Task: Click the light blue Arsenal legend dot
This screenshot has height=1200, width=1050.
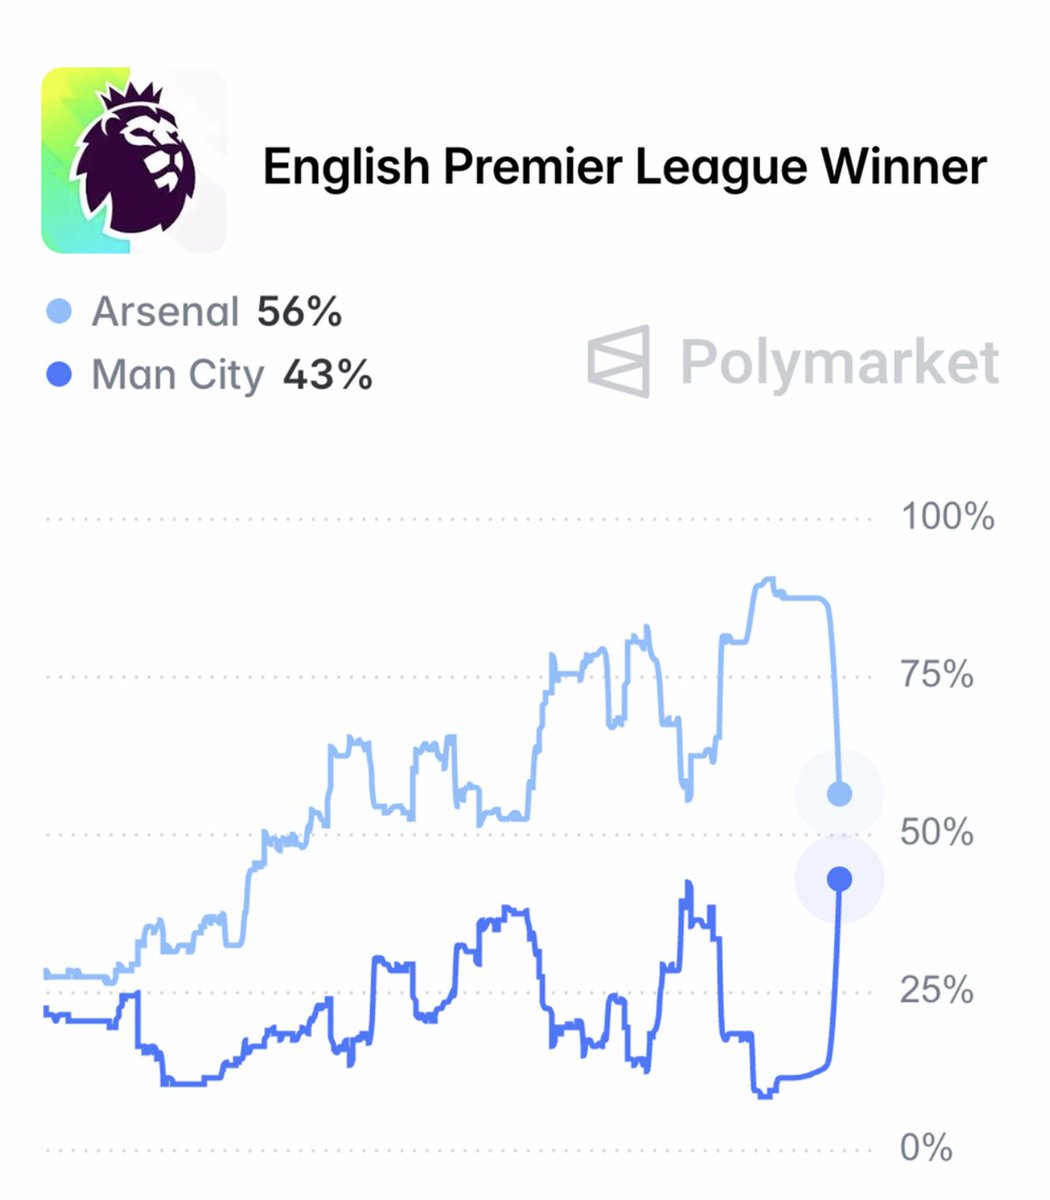Action: (60, 313)
